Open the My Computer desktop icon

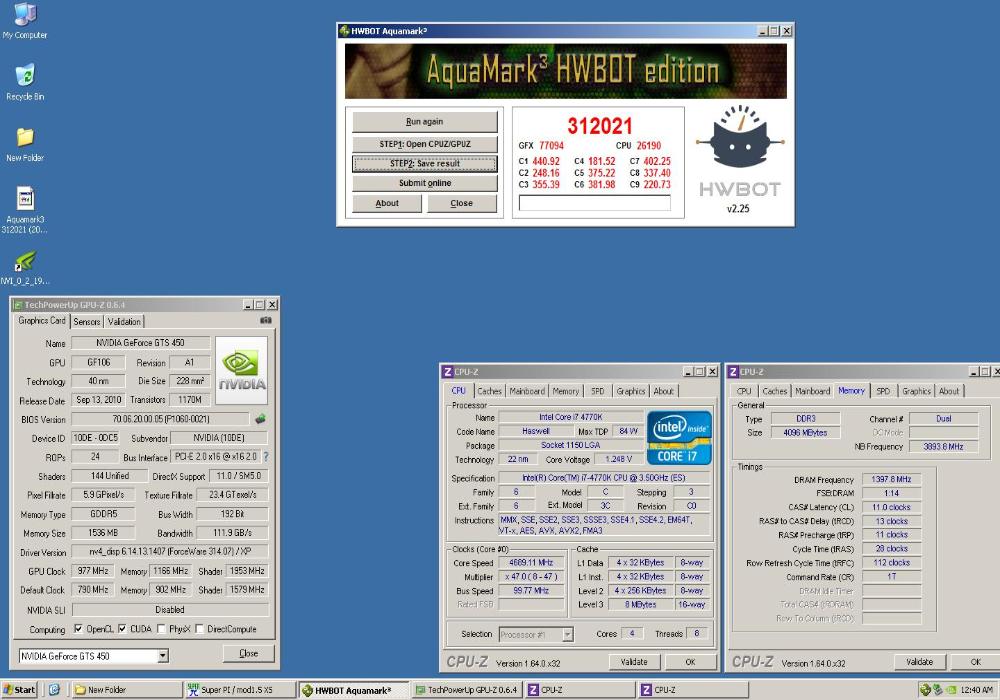point(25,21)
